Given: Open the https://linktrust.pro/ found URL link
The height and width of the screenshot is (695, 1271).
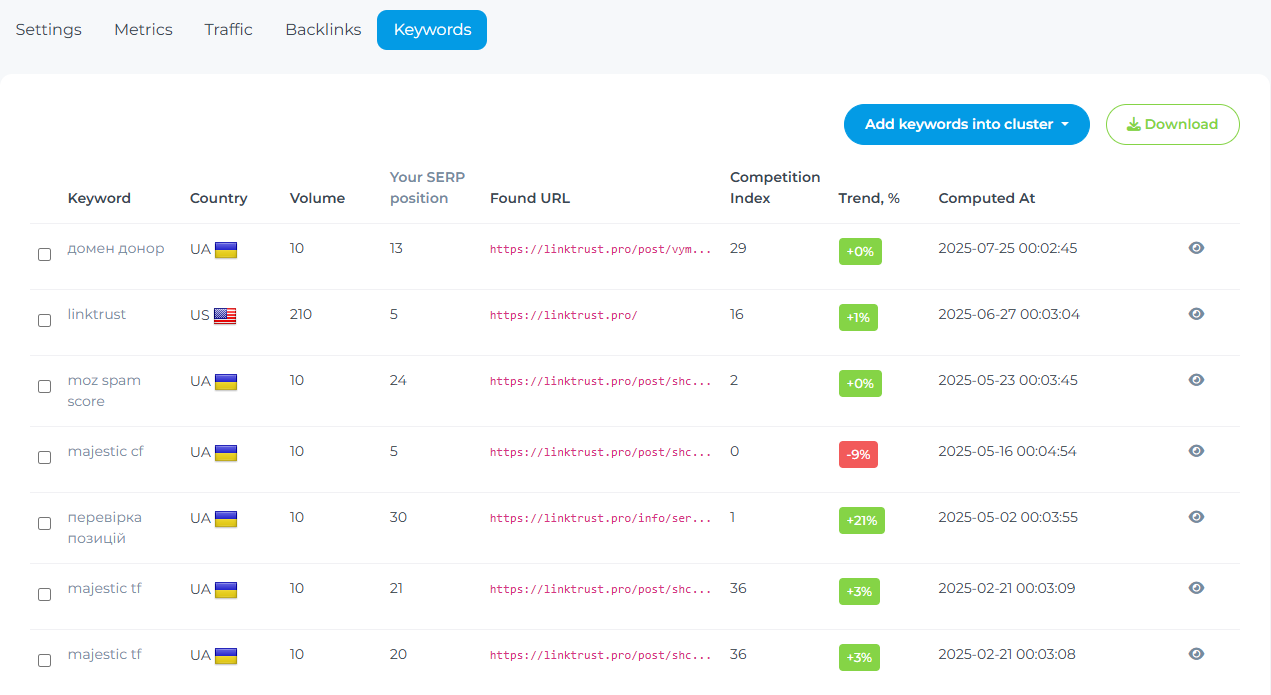Looking at the screenshot, I should (x=563, y=316).
